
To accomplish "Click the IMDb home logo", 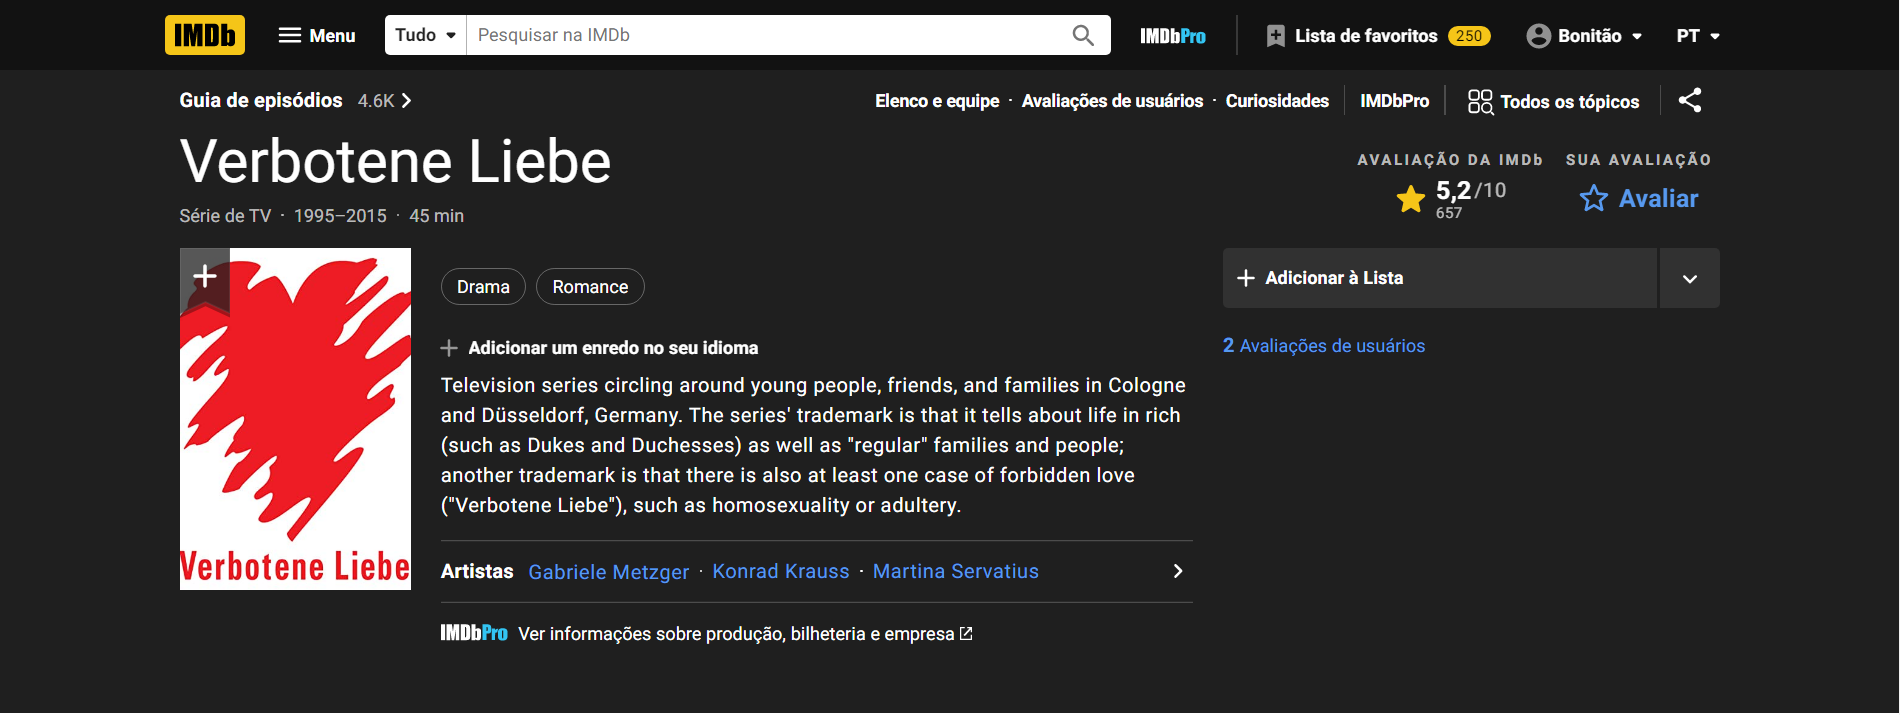I will [204, 35].
